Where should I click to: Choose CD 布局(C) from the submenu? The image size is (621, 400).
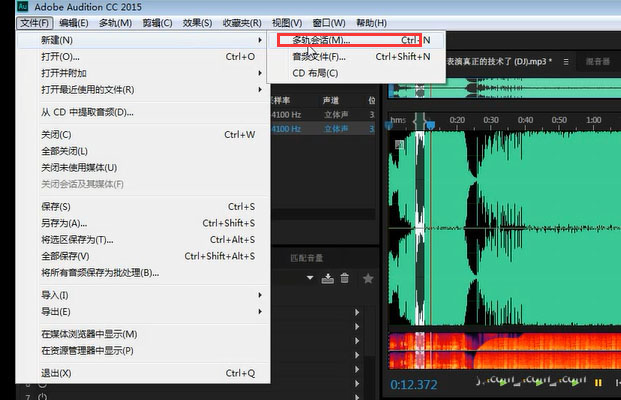(x=356, y=73)
